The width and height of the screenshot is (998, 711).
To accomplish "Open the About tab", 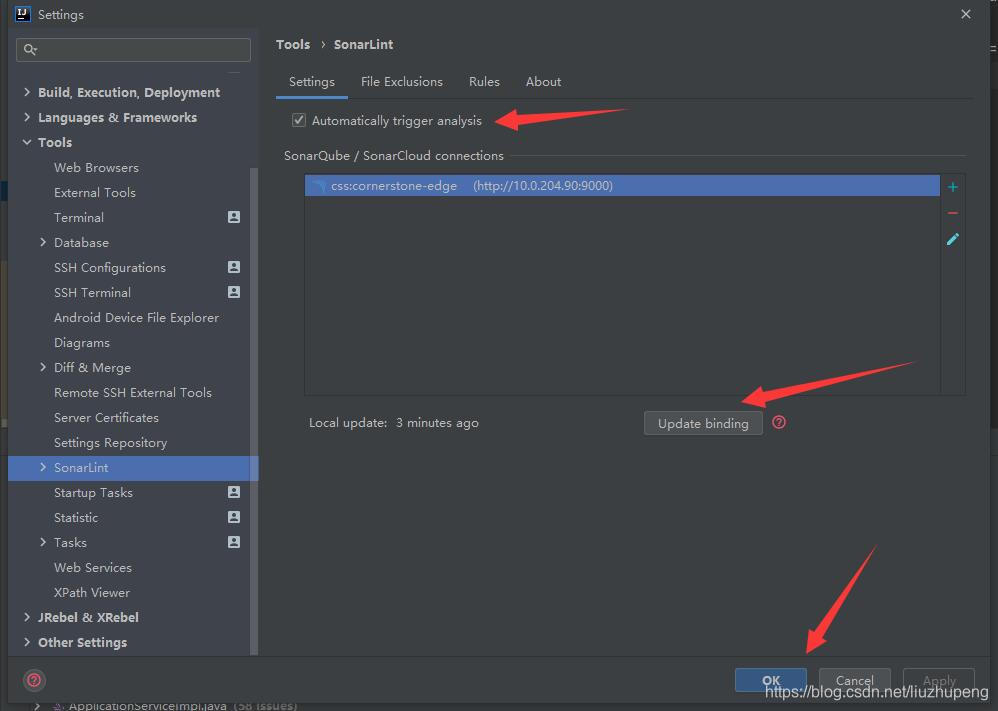I will click(544, 82).
